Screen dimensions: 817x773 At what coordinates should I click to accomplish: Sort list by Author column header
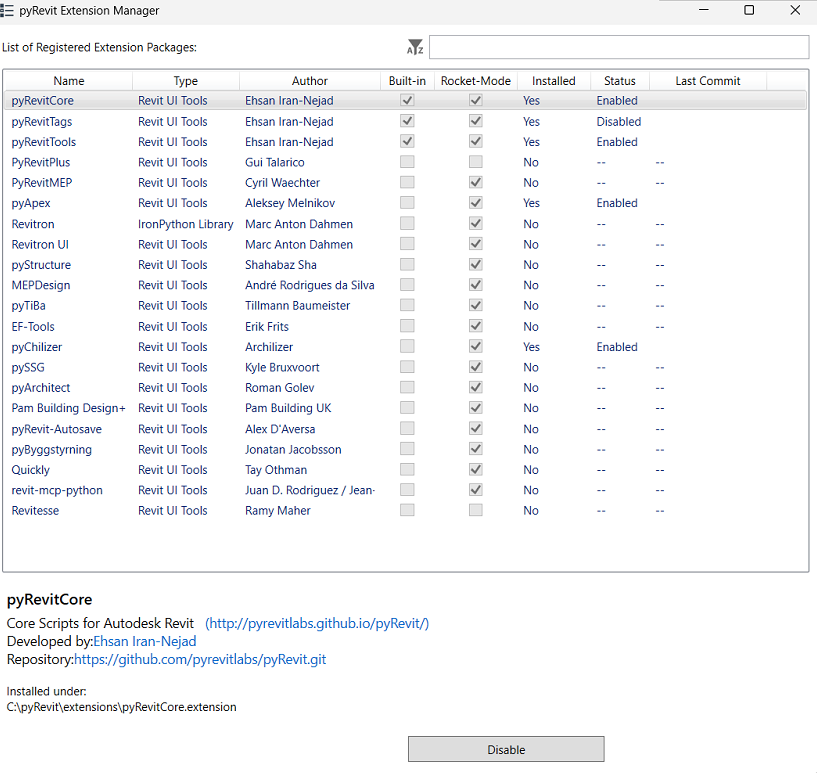point(309,81)
